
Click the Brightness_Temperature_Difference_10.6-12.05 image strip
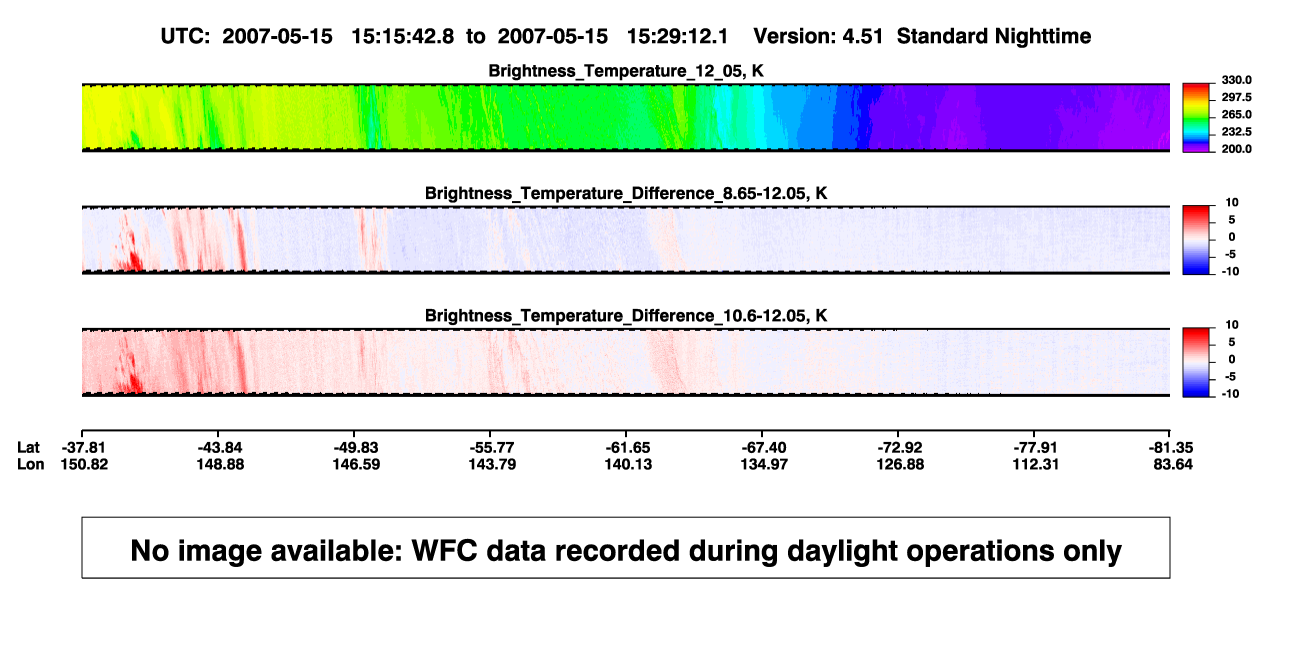[626, 362]
